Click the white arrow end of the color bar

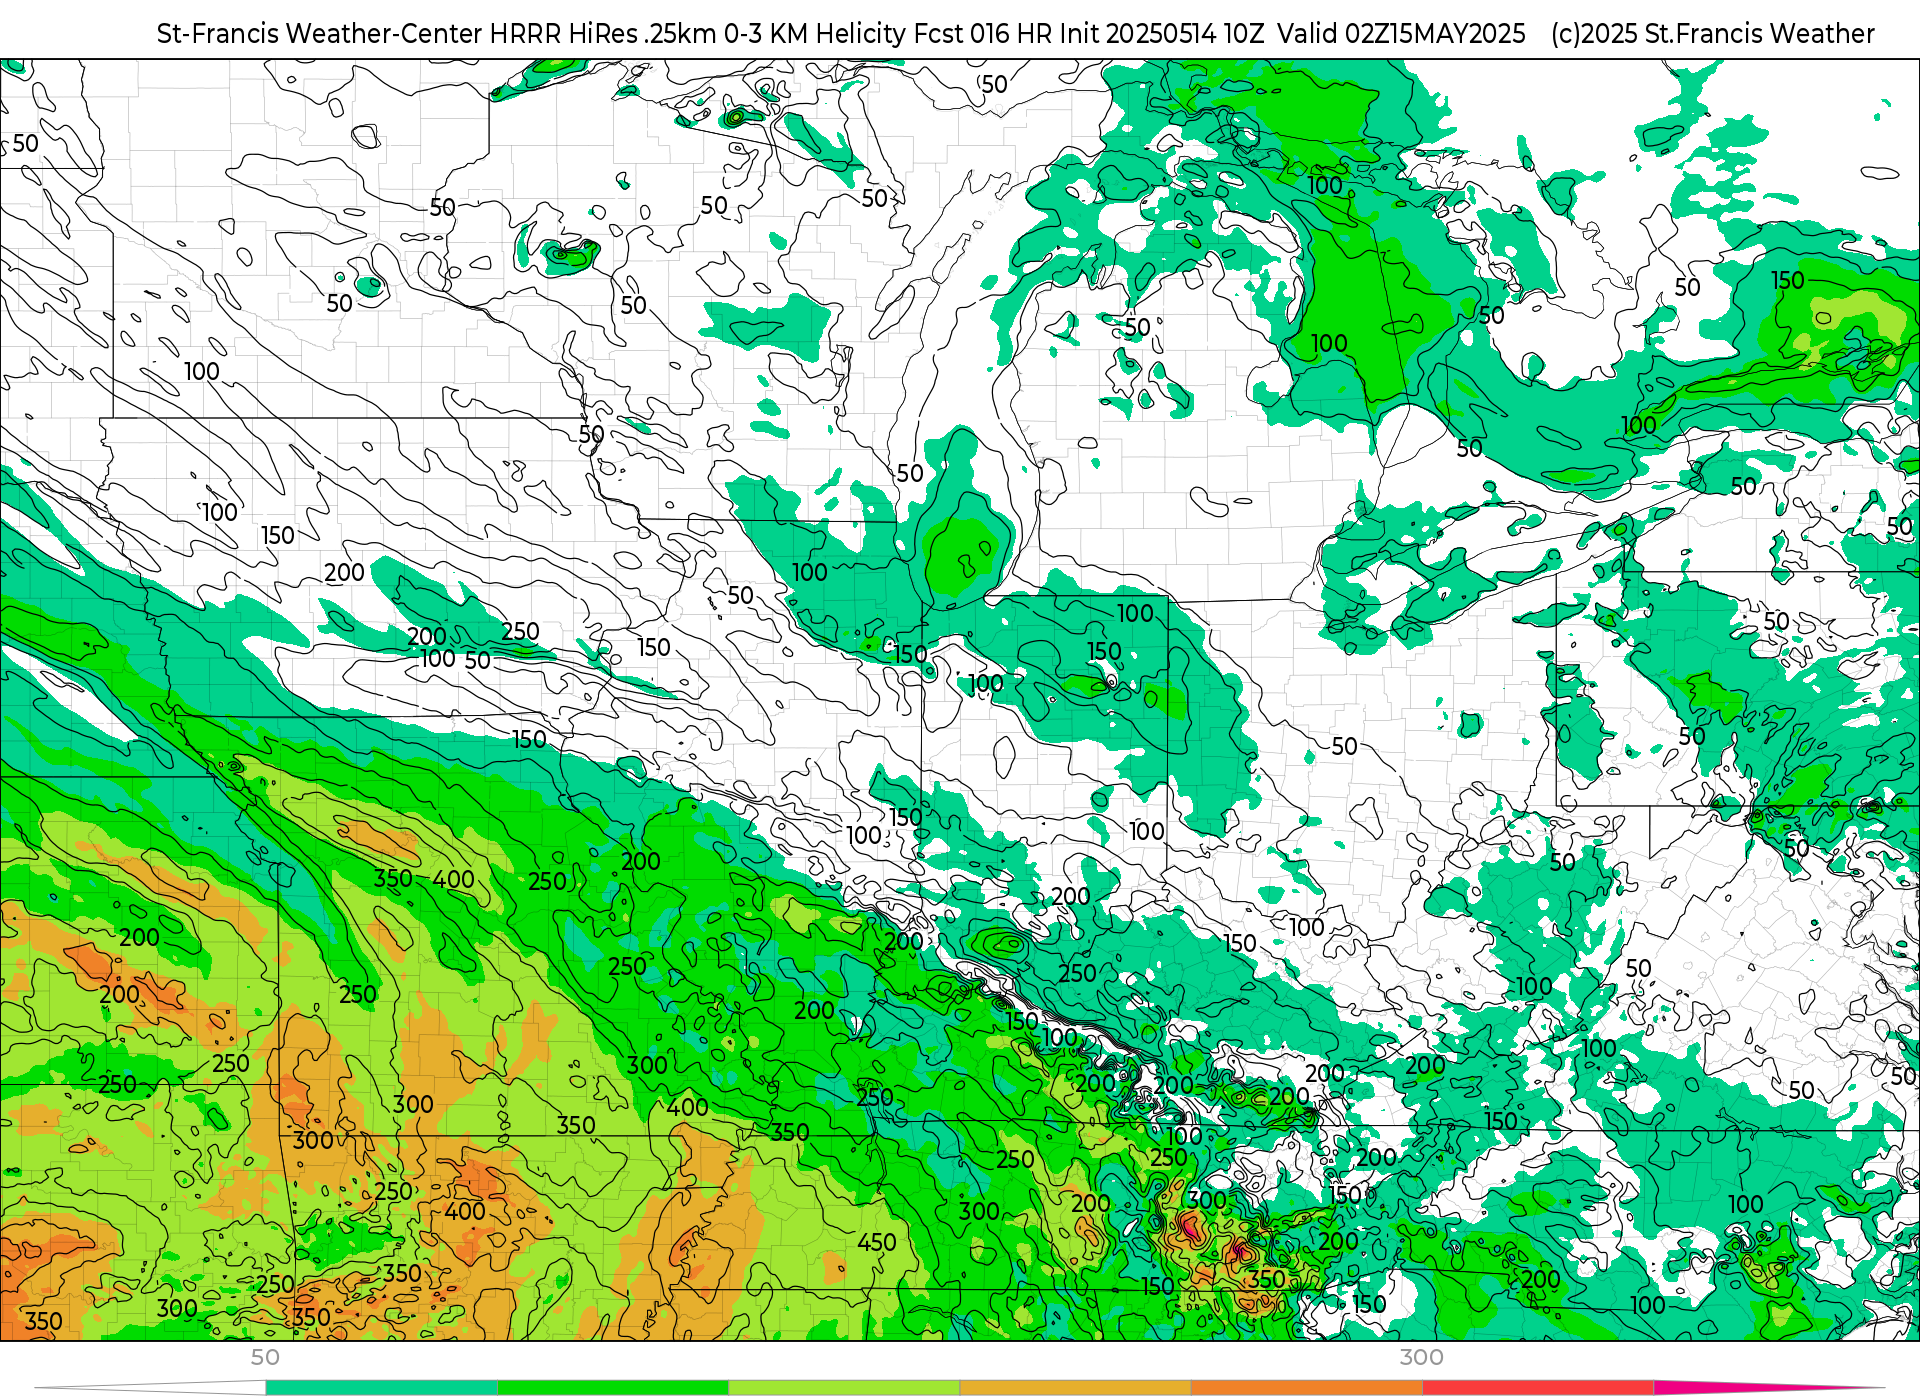pyautogui.click(x=150, y=1388)
